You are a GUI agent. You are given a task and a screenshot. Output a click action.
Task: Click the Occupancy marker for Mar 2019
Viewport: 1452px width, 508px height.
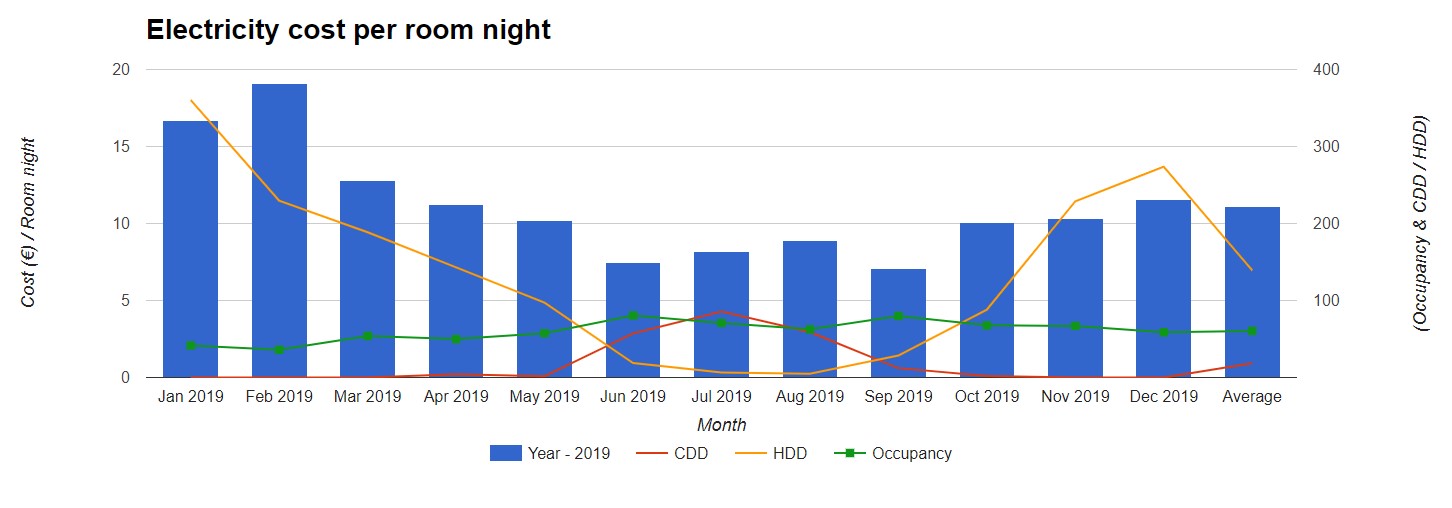367,336
